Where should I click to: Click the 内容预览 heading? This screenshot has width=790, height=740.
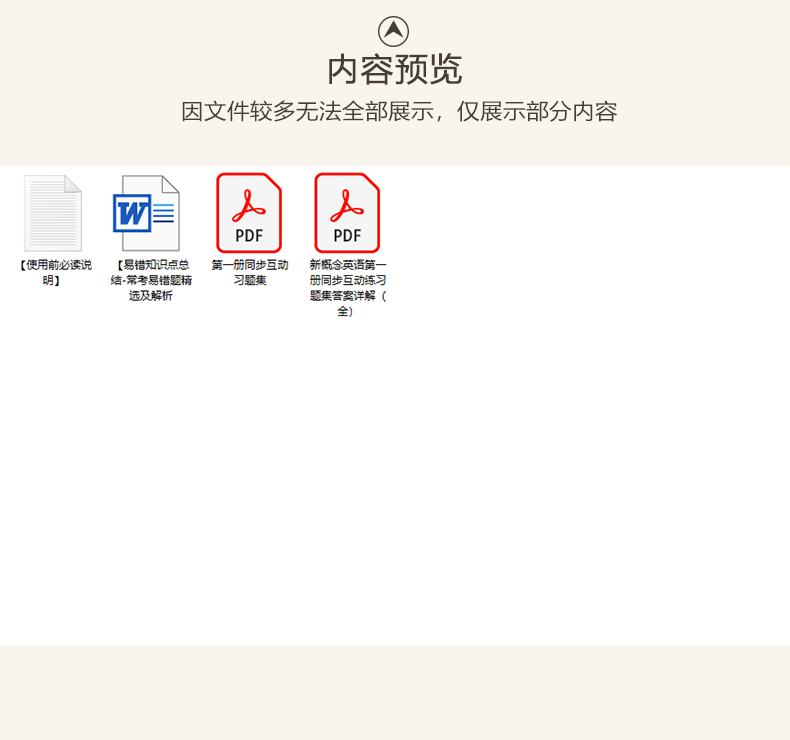click(394, 70)
